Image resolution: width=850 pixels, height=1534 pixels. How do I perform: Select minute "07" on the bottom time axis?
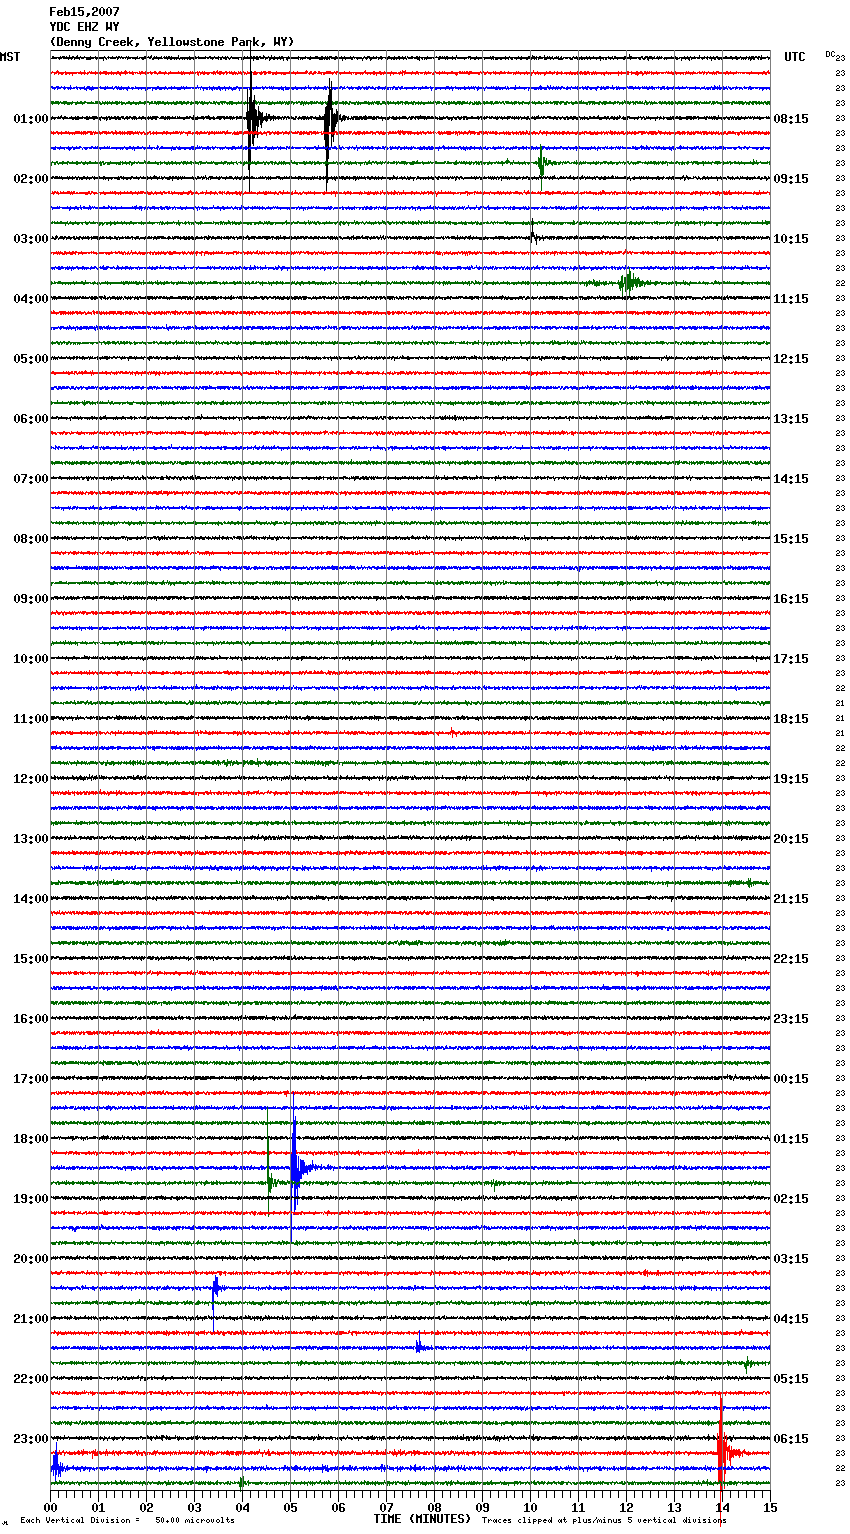[x=386, y=1507]
